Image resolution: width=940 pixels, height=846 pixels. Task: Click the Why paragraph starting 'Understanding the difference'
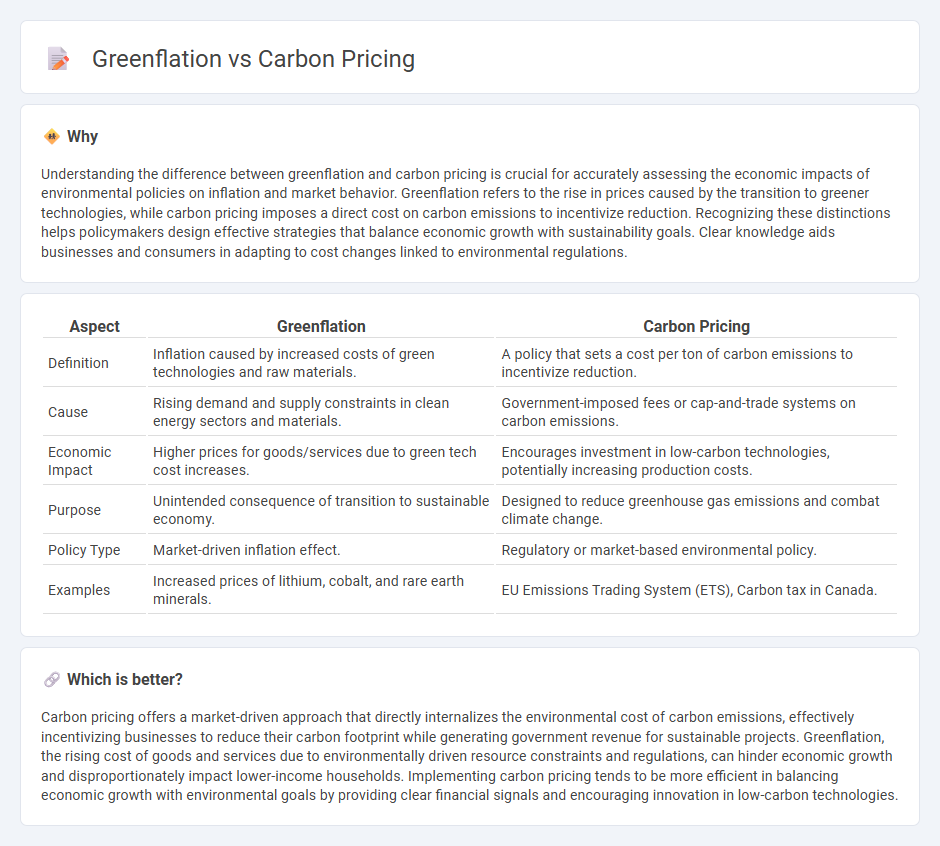(466, 213)
